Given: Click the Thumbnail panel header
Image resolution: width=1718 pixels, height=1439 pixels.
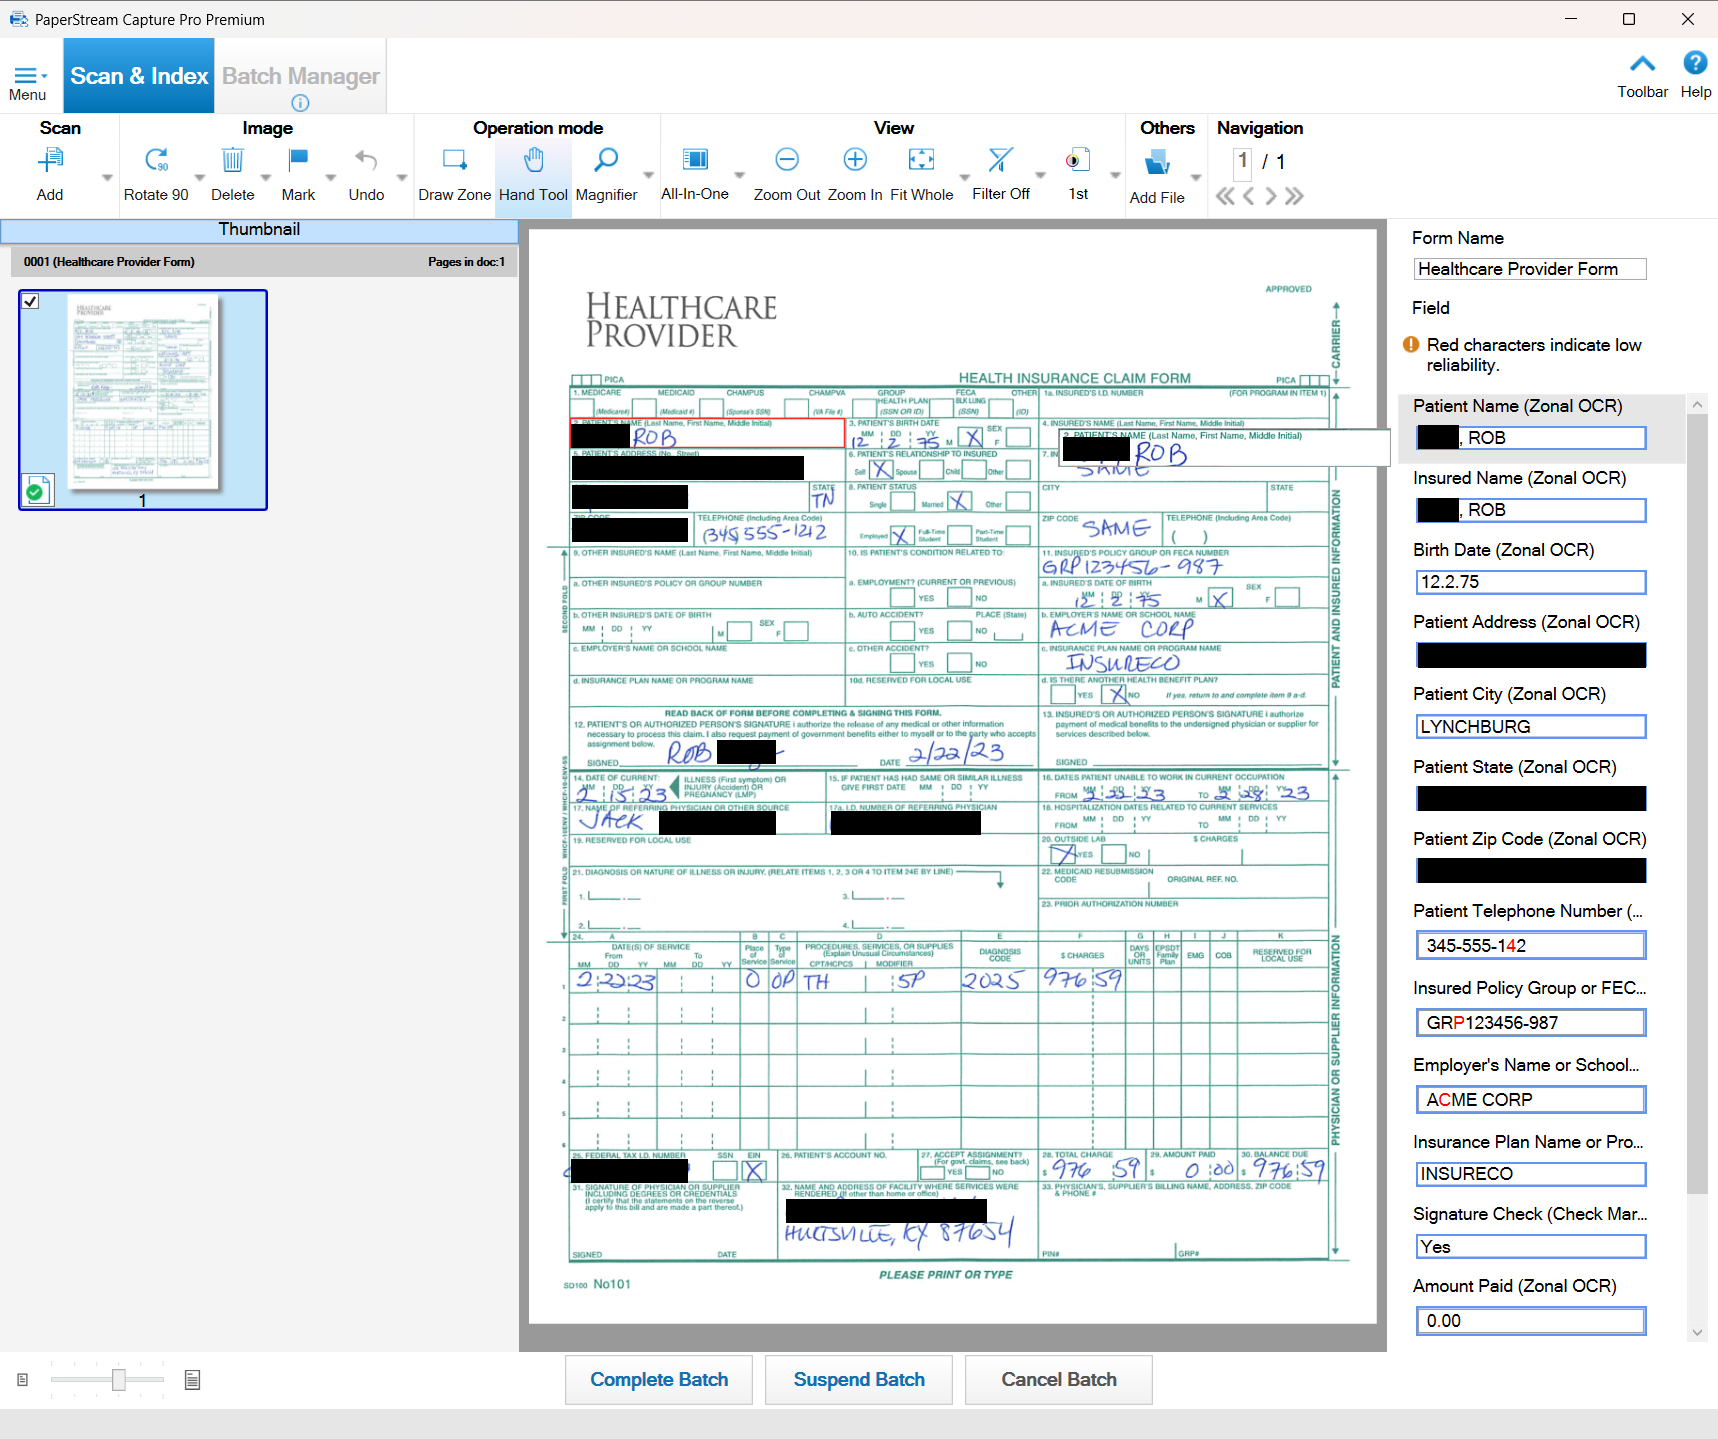Looking at the screenshot, I should (259, 230).
